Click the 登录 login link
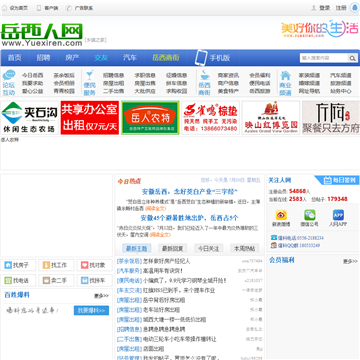Image resolution: width=360 pixels, height=360 pixels. [325, 8]
